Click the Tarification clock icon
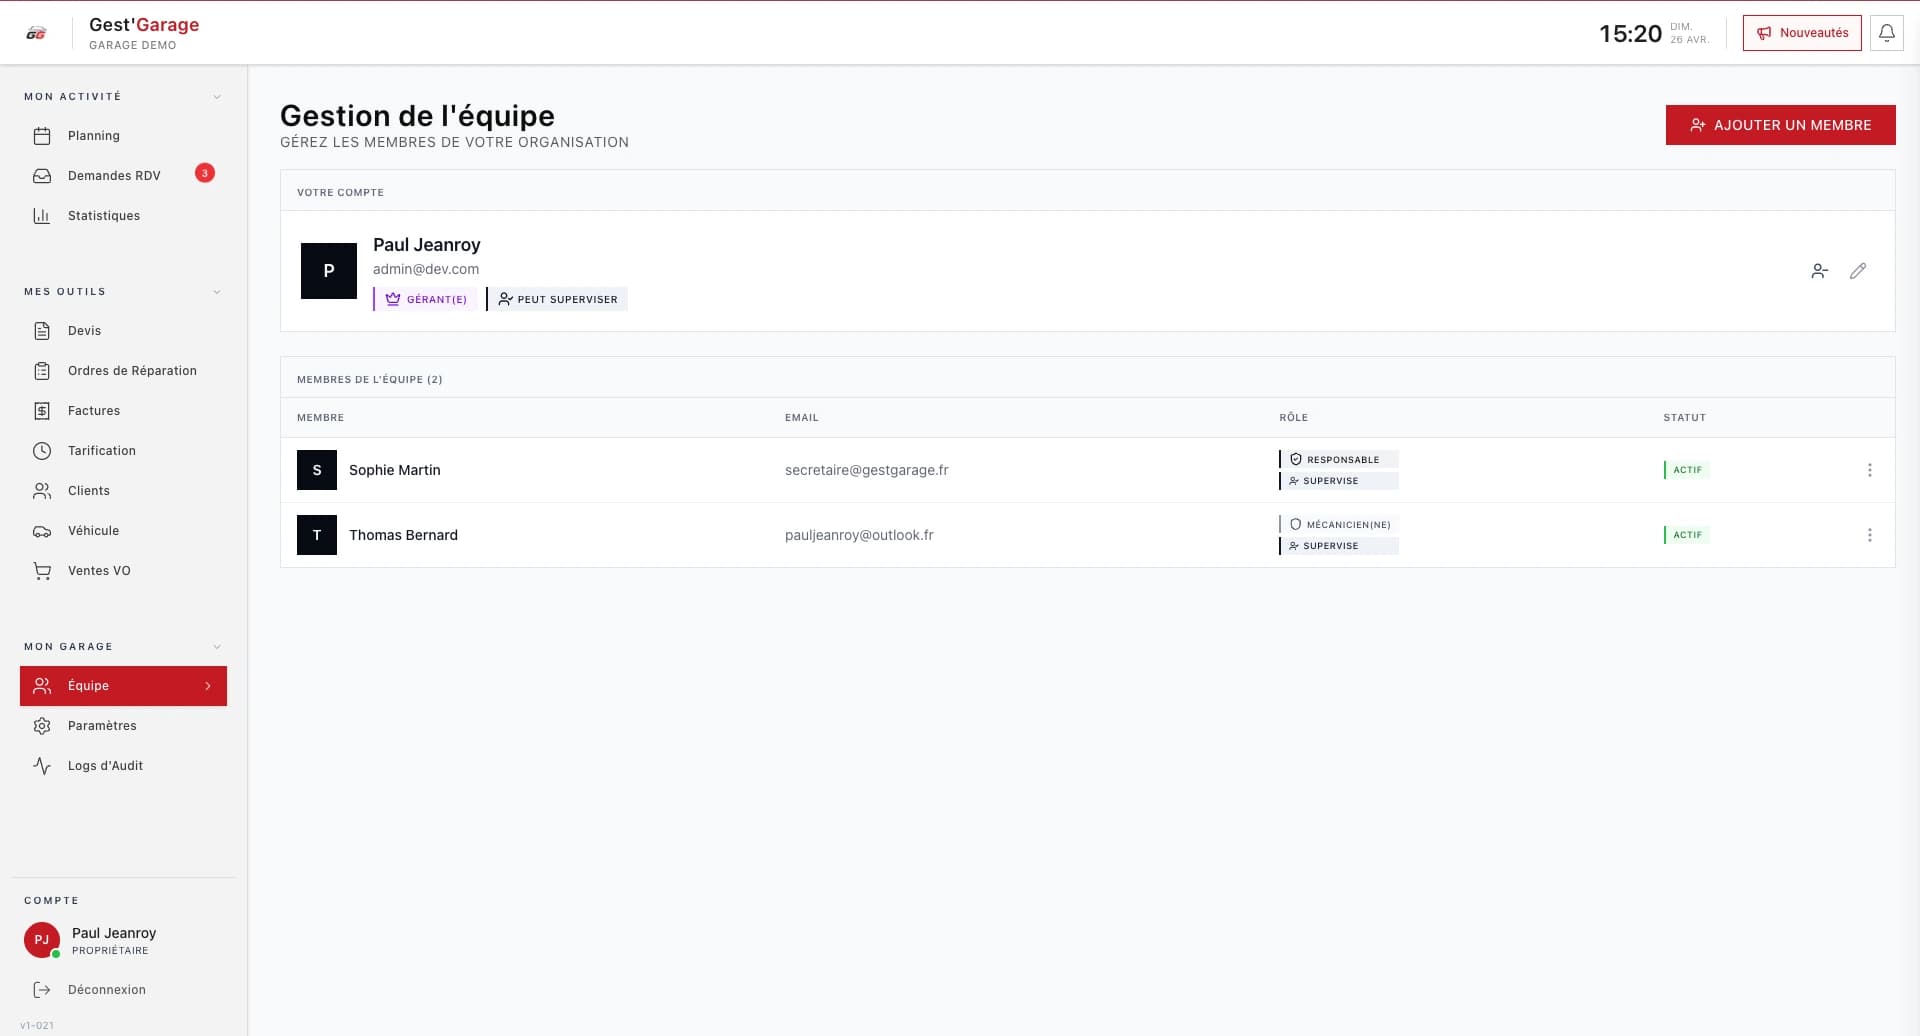This screenshot has width=1920, height=1036. [x=42, y=451]
